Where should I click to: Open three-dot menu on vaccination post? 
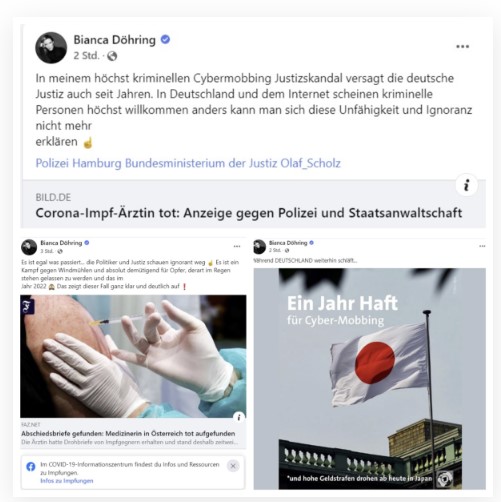[x=237, y=246]
